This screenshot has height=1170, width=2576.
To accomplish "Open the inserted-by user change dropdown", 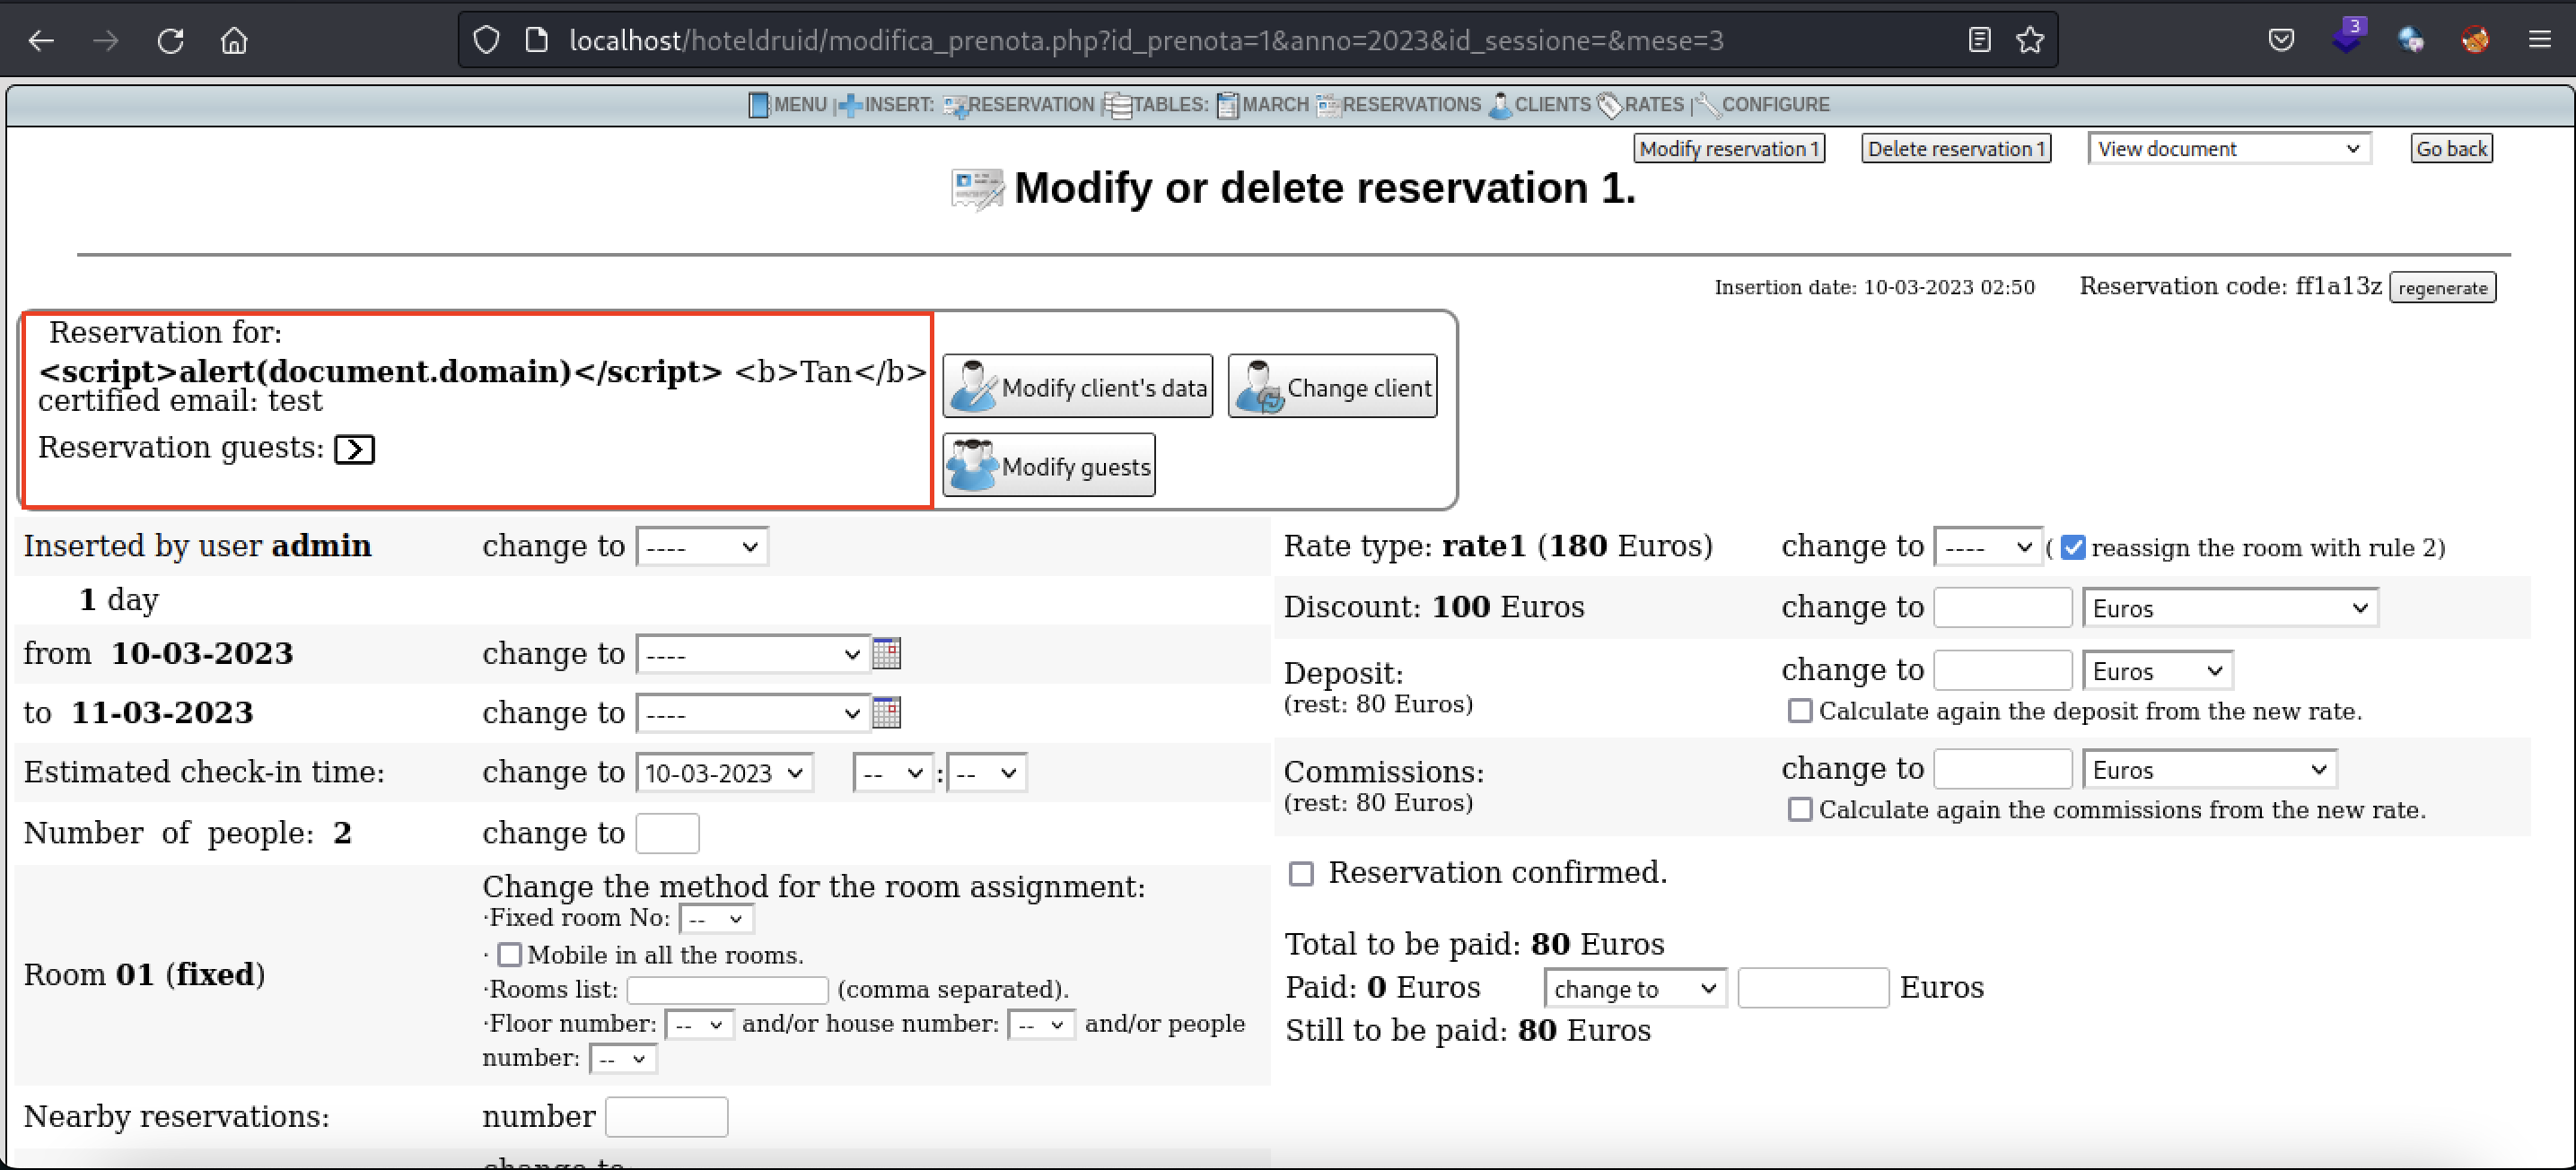I will pyautogui.click(x=701, y=547).
